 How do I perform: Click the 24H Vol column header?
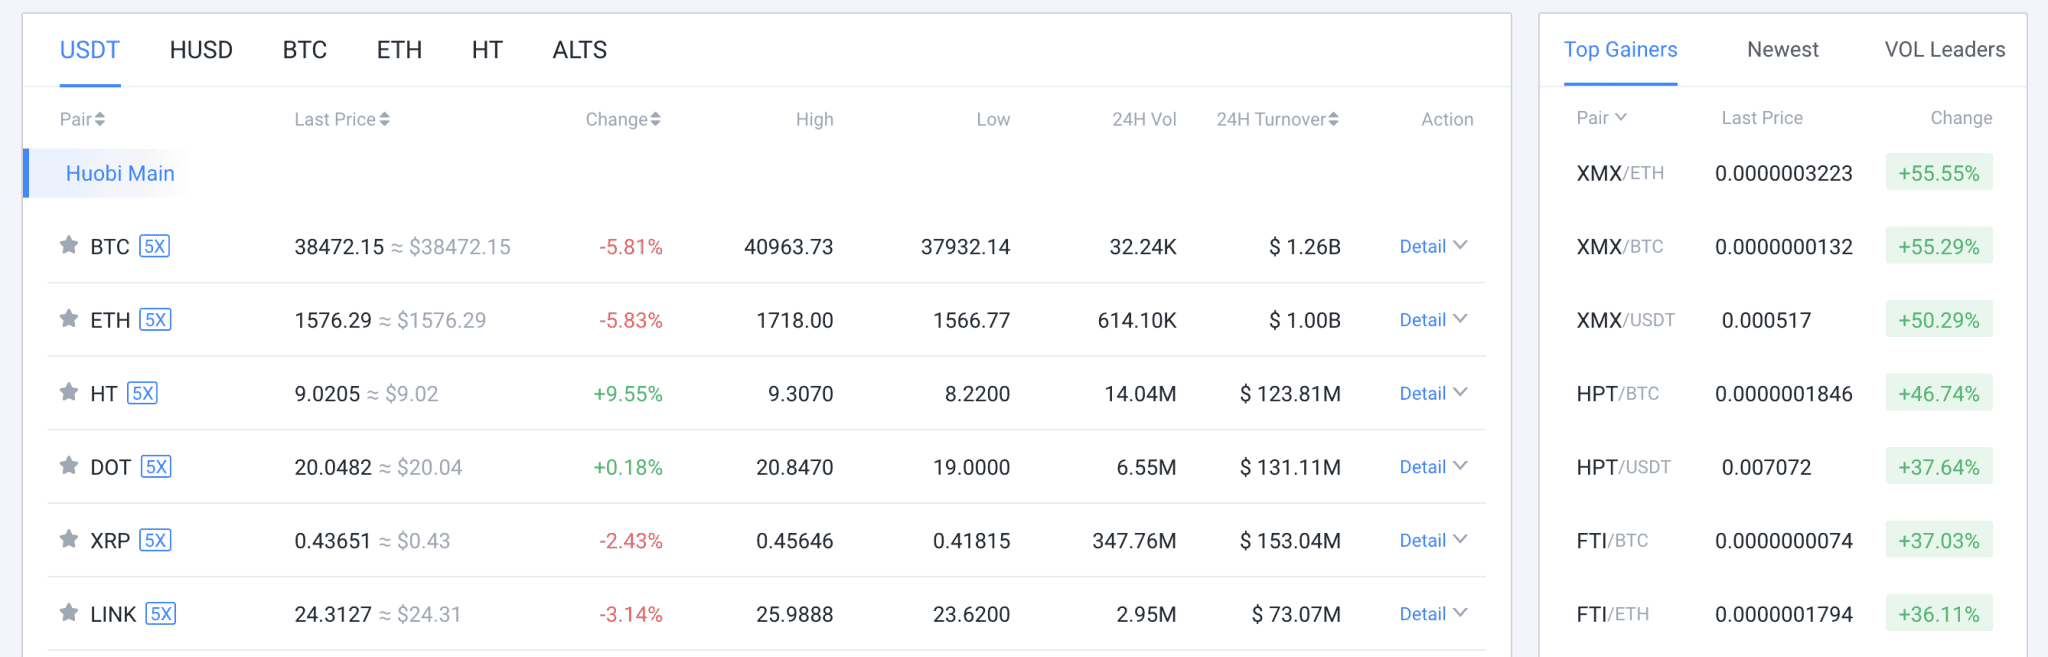click(x=1144, y=119)
